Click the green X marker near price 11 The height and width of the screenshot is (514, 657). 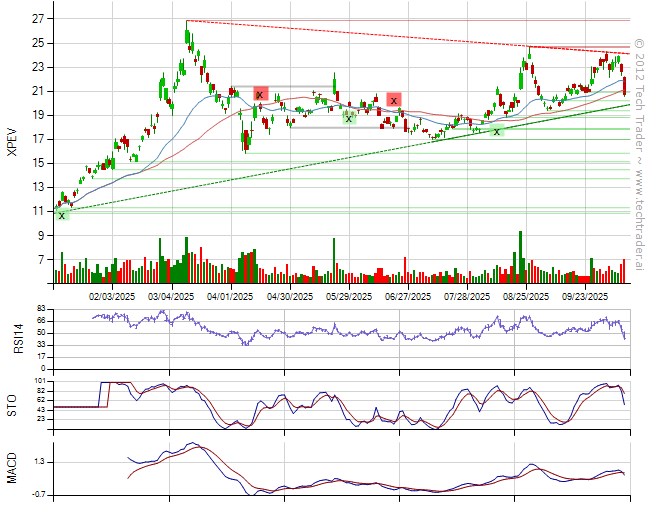pos(62,215)
